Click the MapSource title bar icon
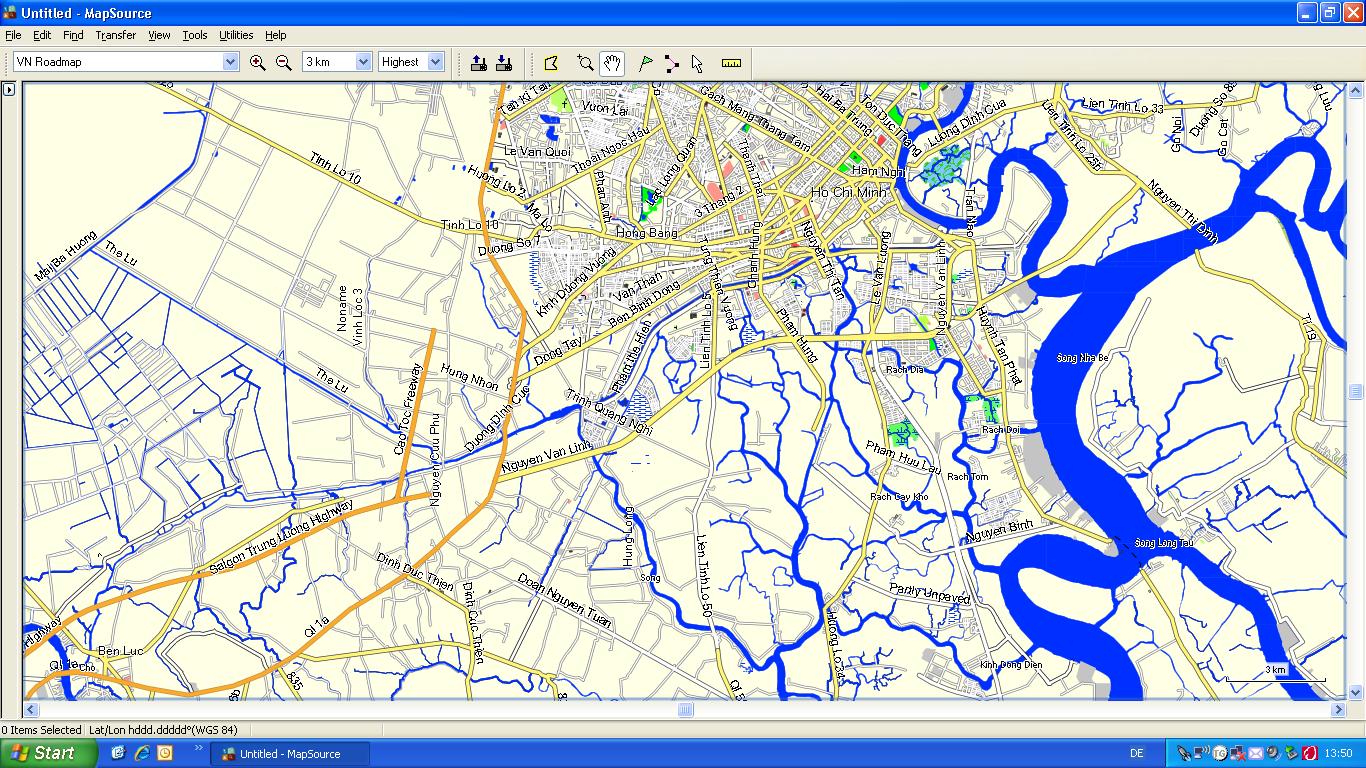This screenshot has height=768, width=1366. click(10, 13)
